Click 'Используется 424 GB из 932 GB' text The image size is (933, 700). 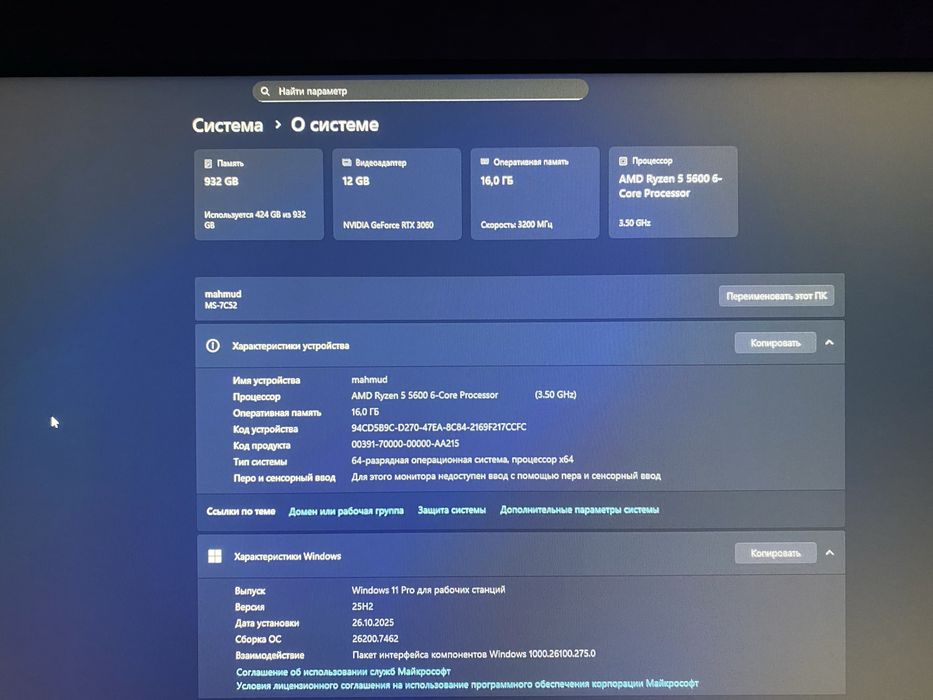coord(255,220)
